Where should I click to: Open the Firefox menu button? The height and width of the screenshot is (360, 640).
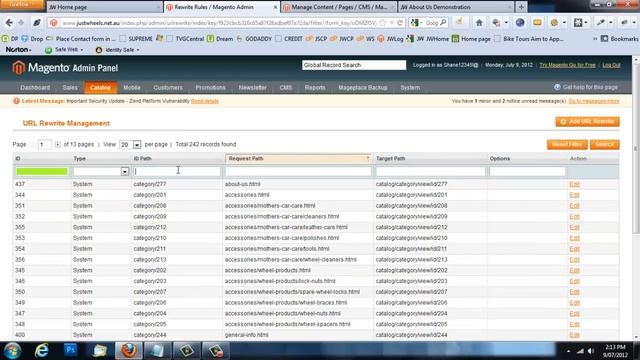pos(21,4)
